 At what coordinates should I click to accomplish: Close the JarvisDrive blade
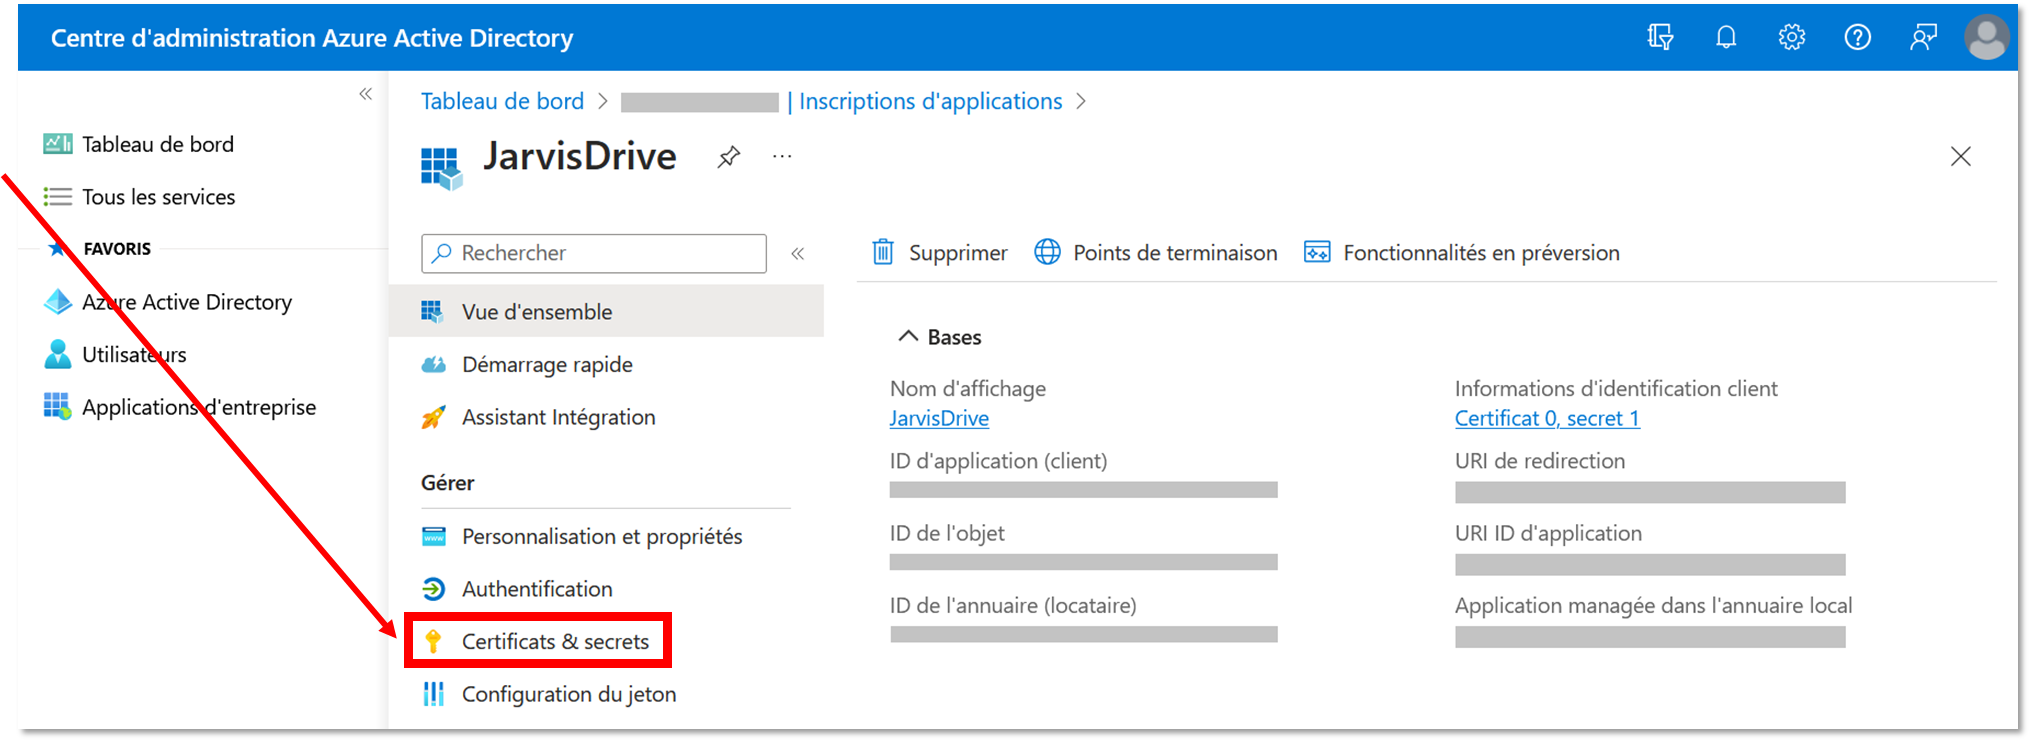pos(1960,156)
